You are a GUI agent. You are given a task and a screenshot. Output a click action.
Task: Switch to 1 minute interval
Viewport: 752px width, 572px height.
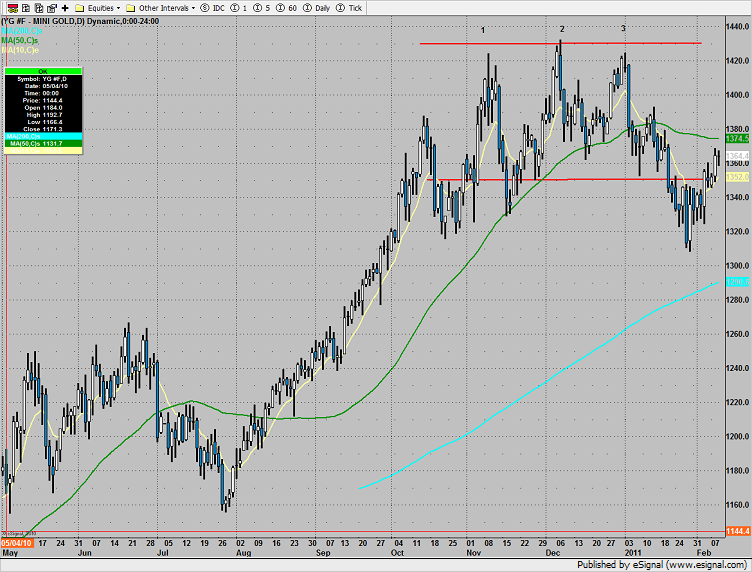click(x=239, y=8)
